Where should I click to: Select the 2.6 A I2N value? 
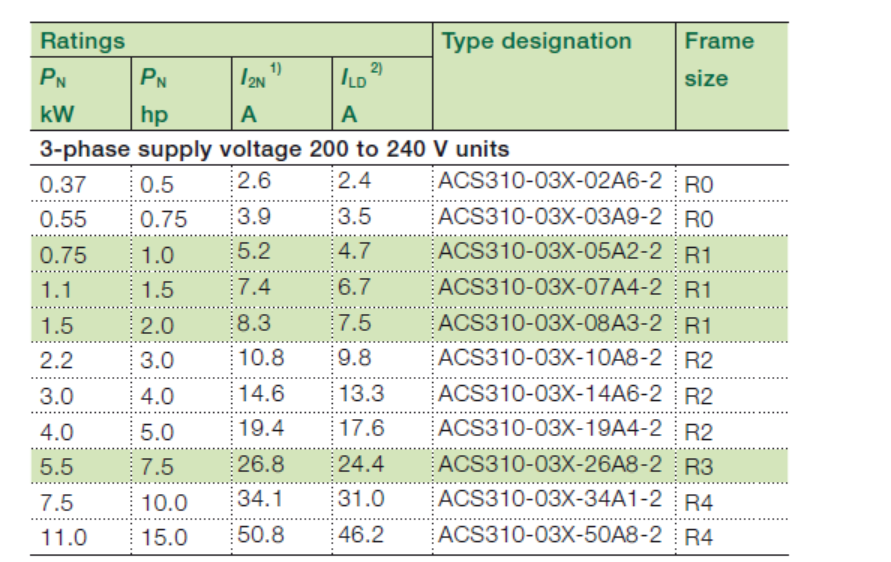[x=254, y=181]
